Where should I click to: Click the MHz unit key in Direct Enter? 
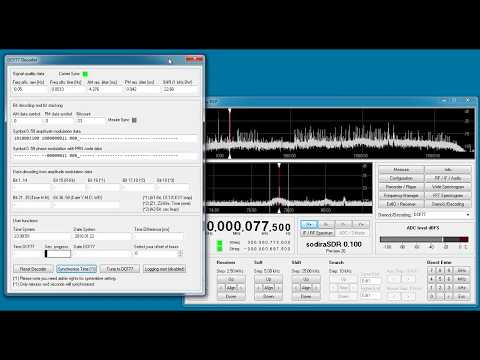pos(462,279)
